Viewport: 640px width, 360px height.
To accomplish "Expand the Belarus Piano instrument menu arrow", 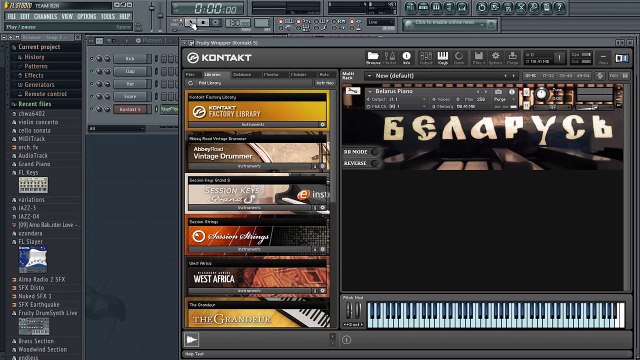I will pos(370,91).
